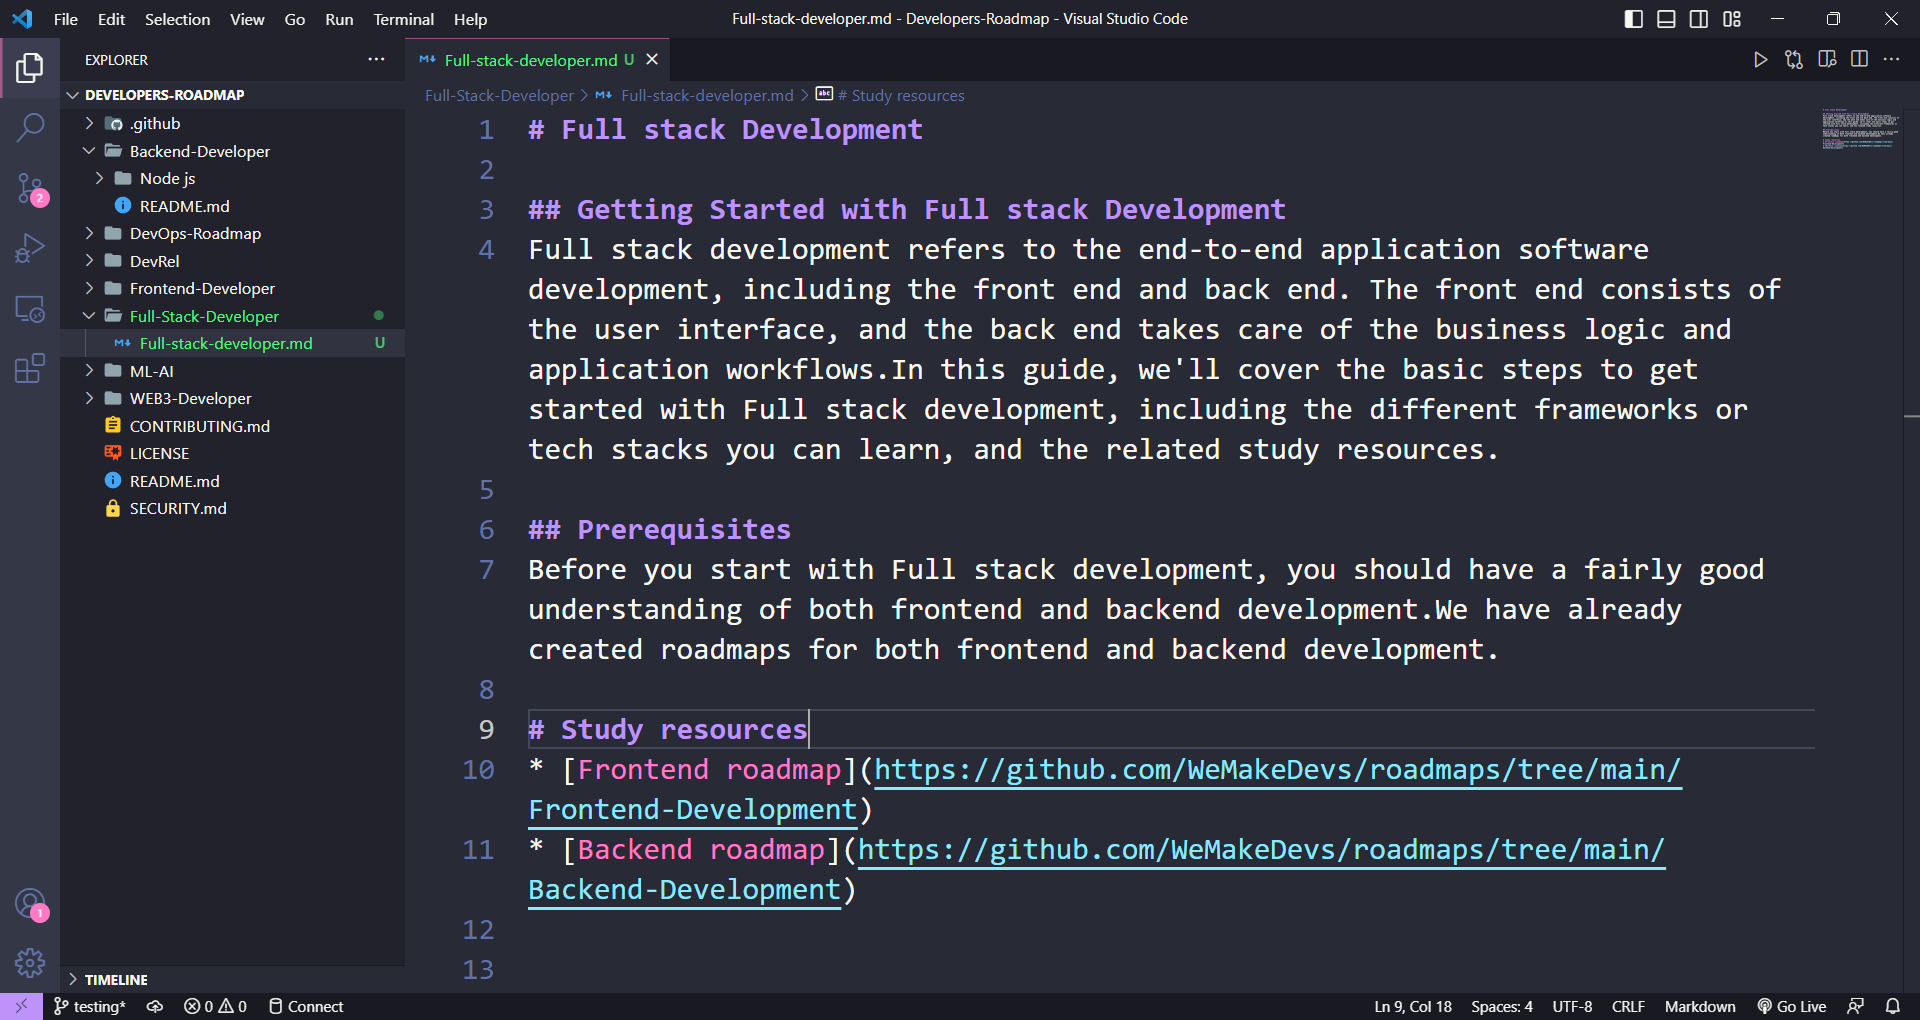Screen dimensions: 1920x1020
Task: Open Manage via the gear icon
Action: click(30, 963)
